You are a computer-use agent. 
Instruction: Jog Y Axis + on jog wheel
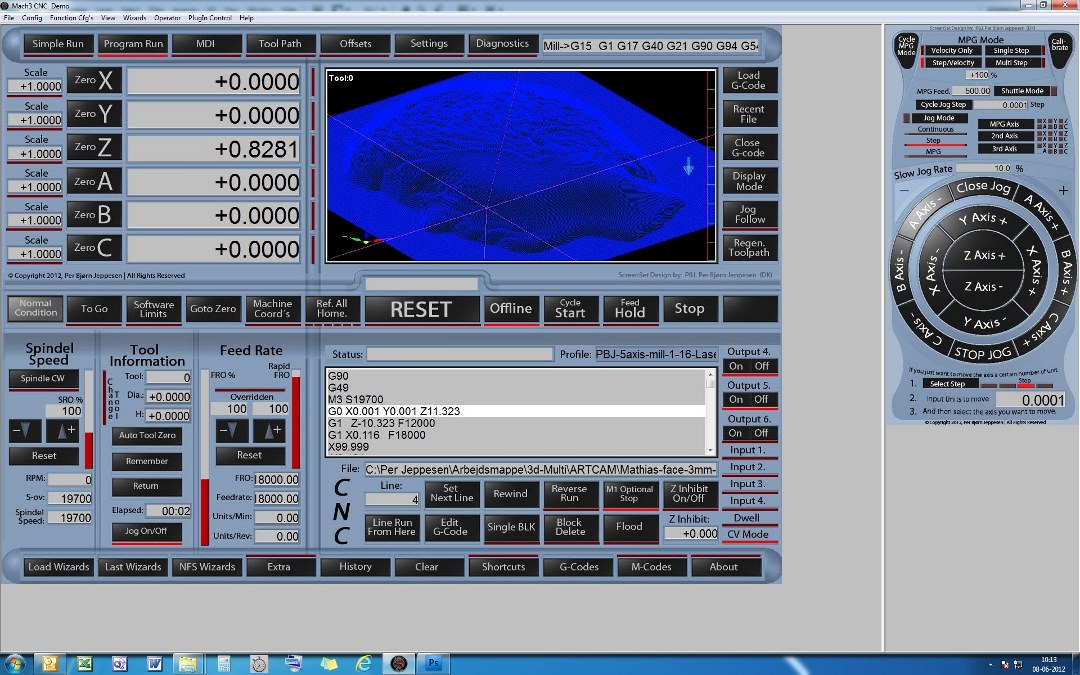click(x=983, y=219)
